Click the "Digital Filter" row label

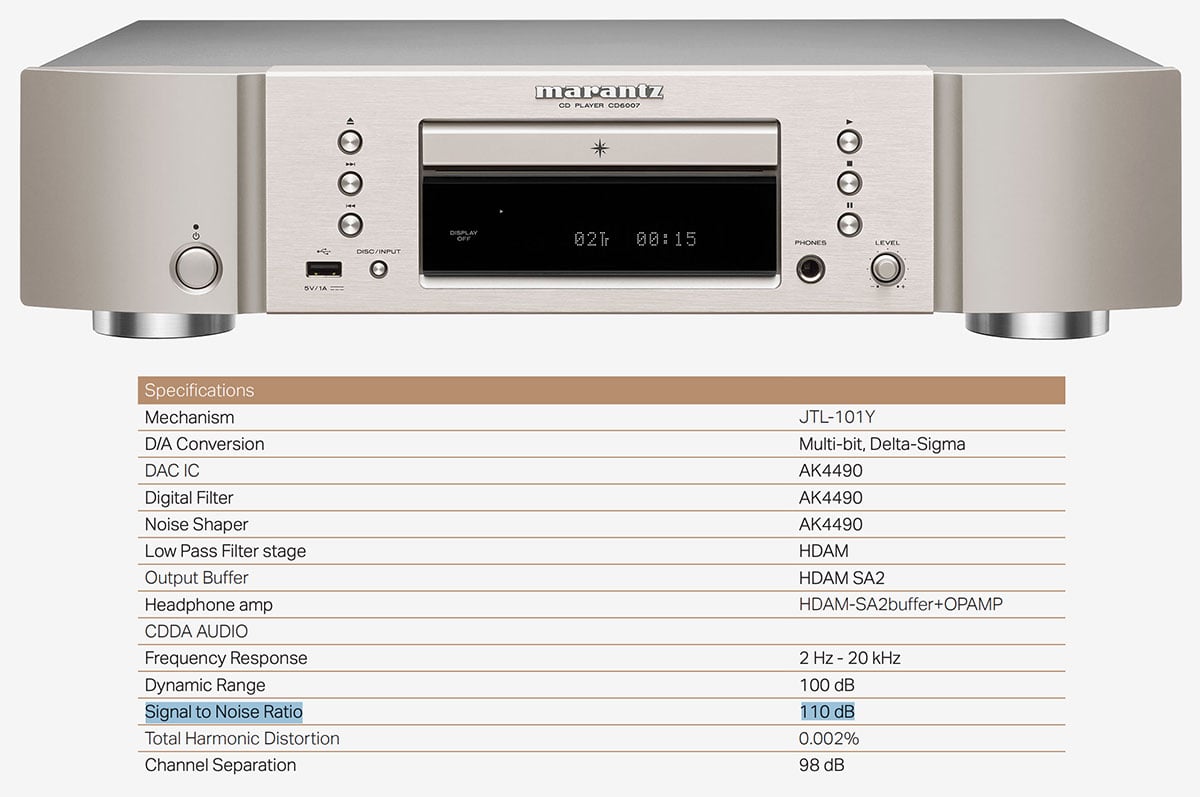click(189, 497)
